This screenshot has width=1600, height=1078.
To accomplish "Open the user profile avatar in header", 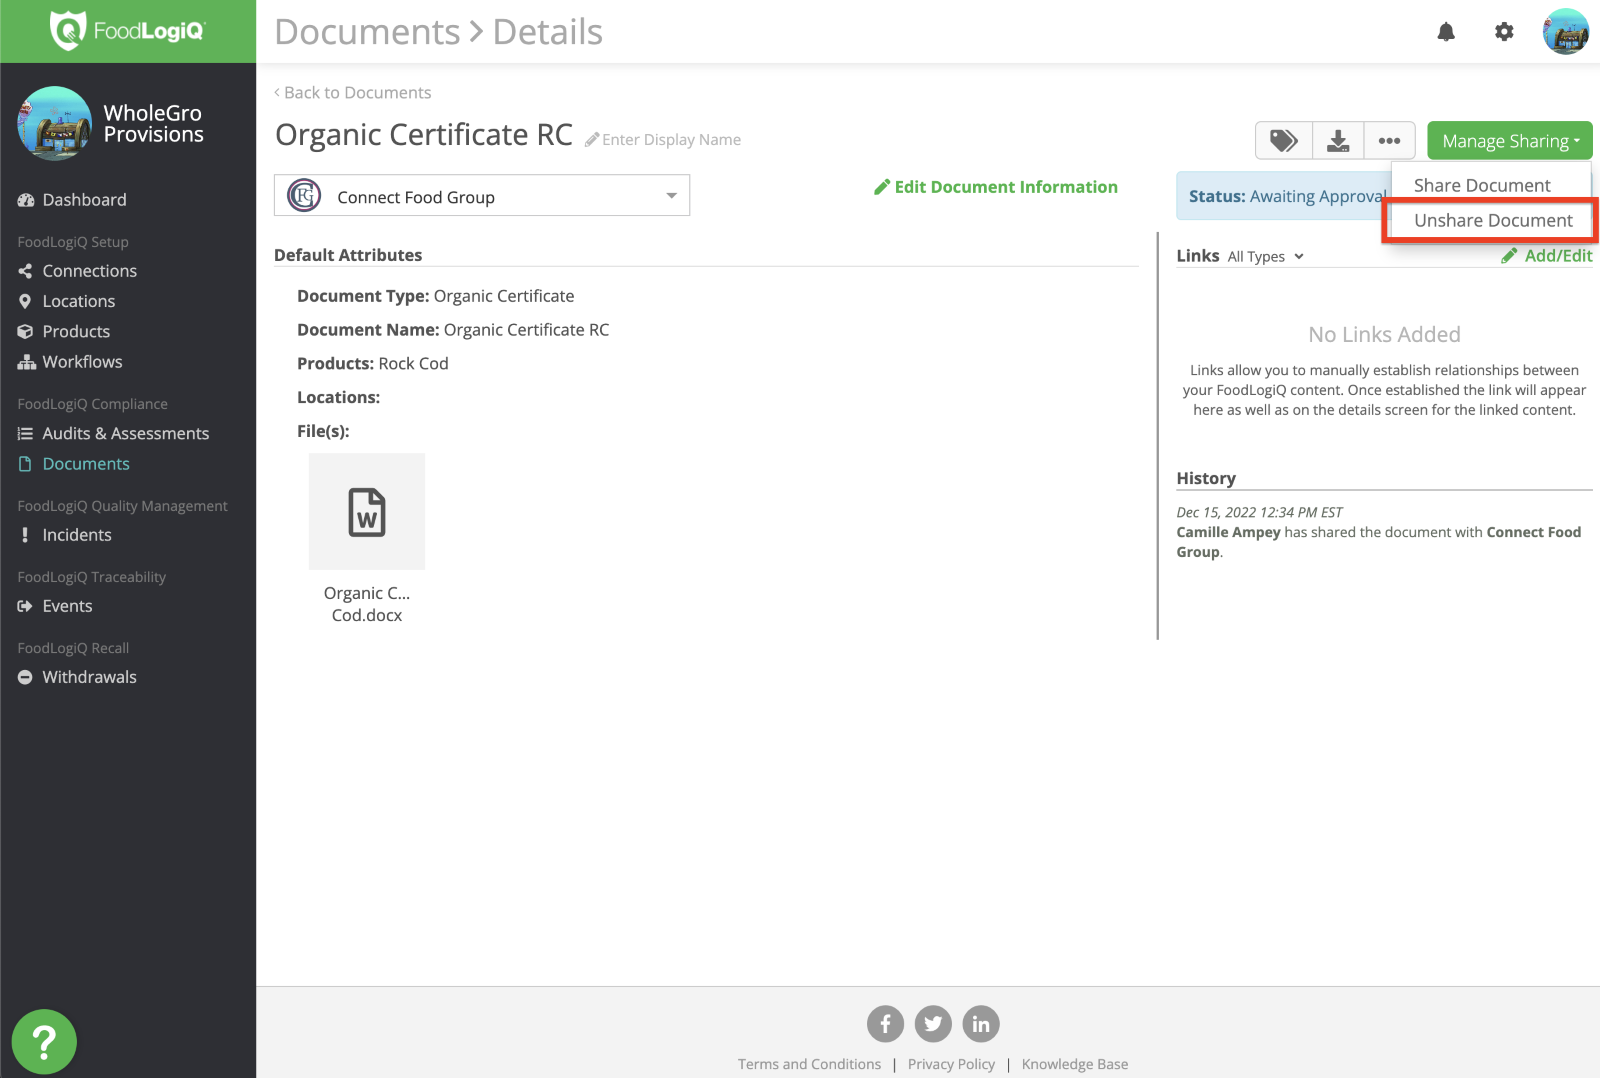I will pos(1566,32).
